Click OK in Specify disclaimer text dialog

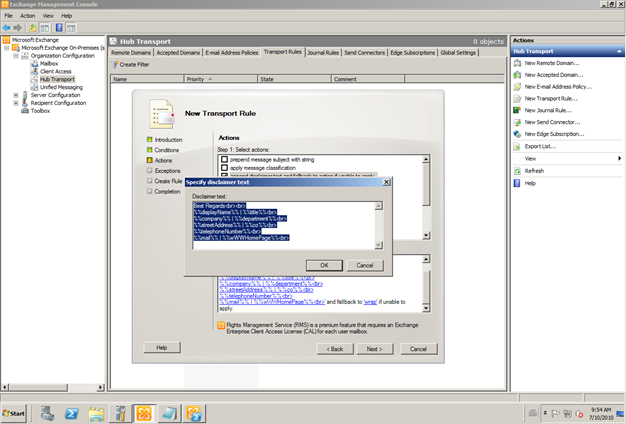pyautogui.click(x=324, y=265)
